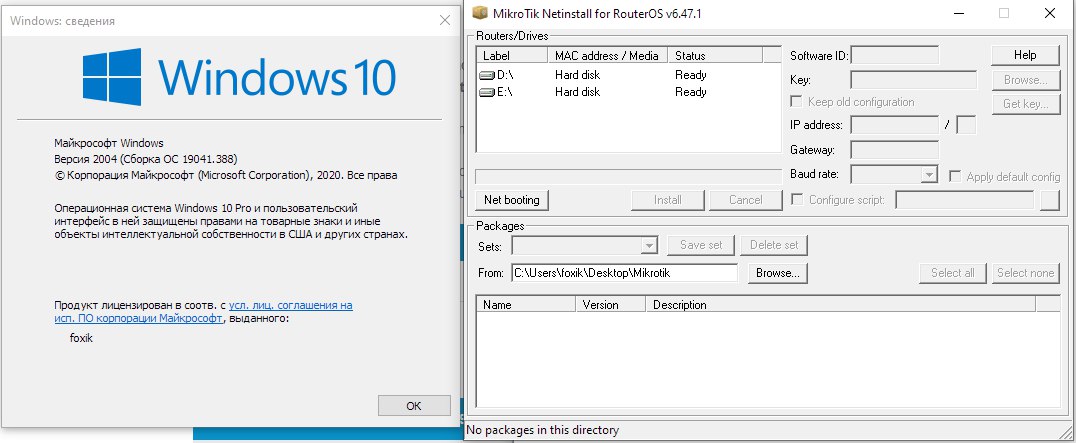This screenshot has width=1076, height=443.
Task: Click the Status column header
Action: [x=714, y=56]
